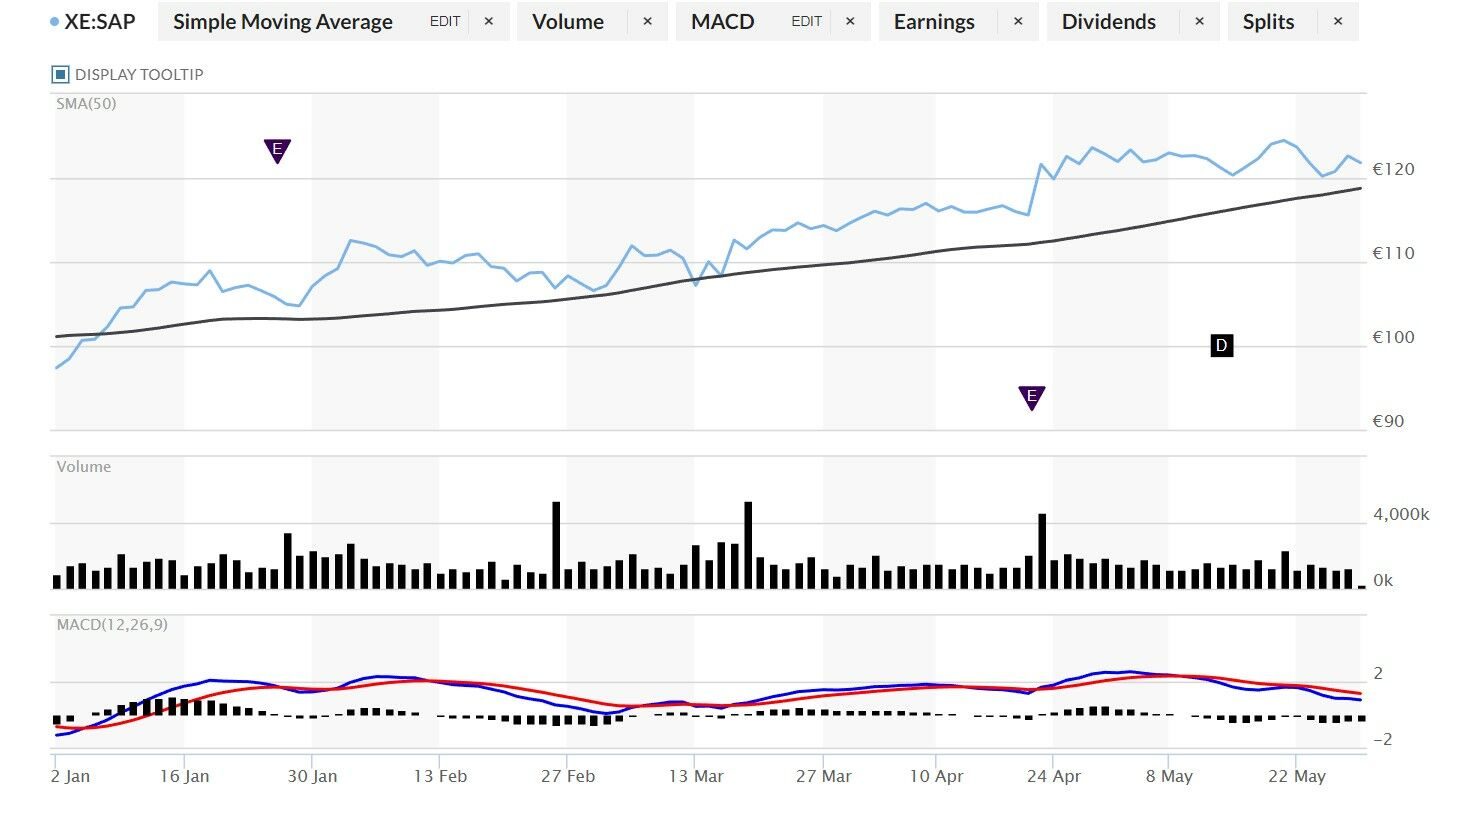Remove the Simple Moving Average indicator
Viewport: 1466px width, 815px height.
(x=488, y=21)
